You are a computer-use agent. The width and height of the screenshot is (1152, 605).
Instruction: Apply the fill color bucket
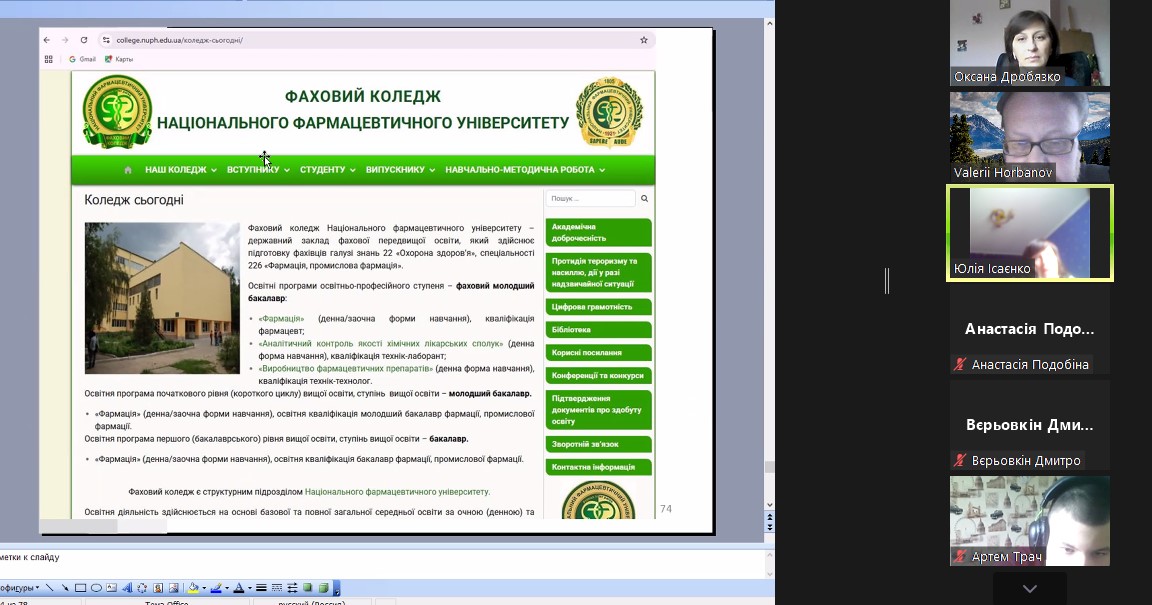[193, 588]
